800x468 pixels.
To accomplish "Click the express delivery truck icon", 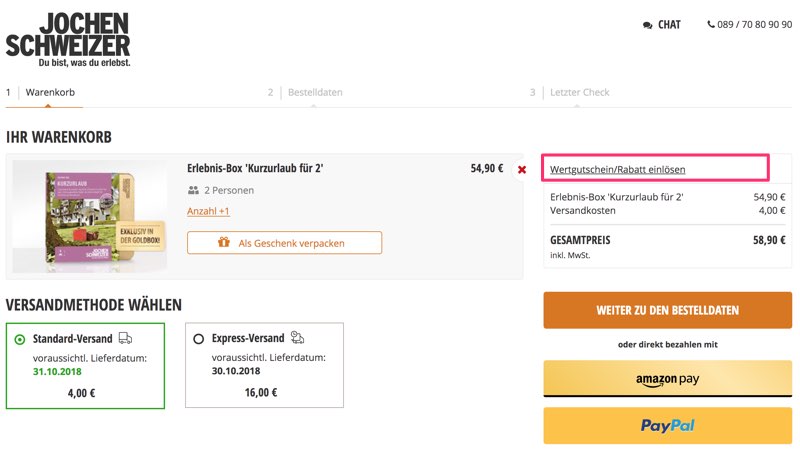I will point(297,338).
